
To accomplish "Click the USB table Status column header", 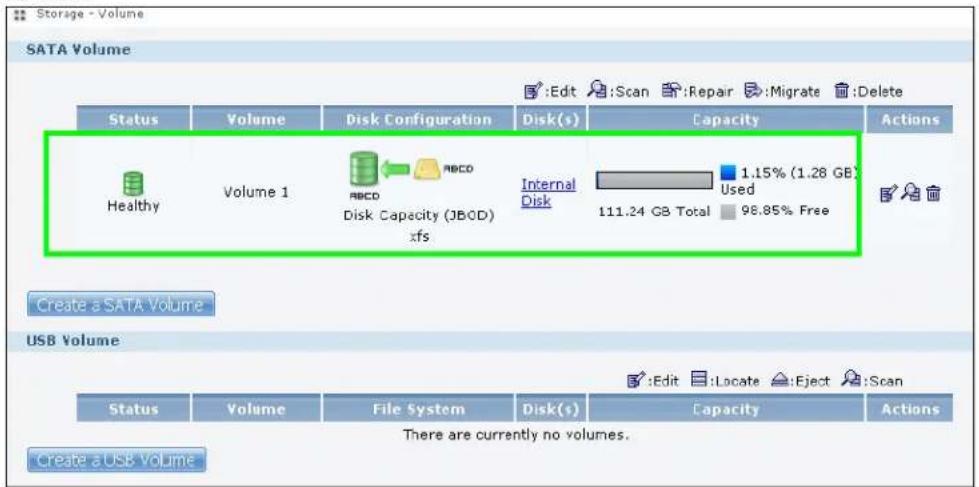I will point(133,410).
